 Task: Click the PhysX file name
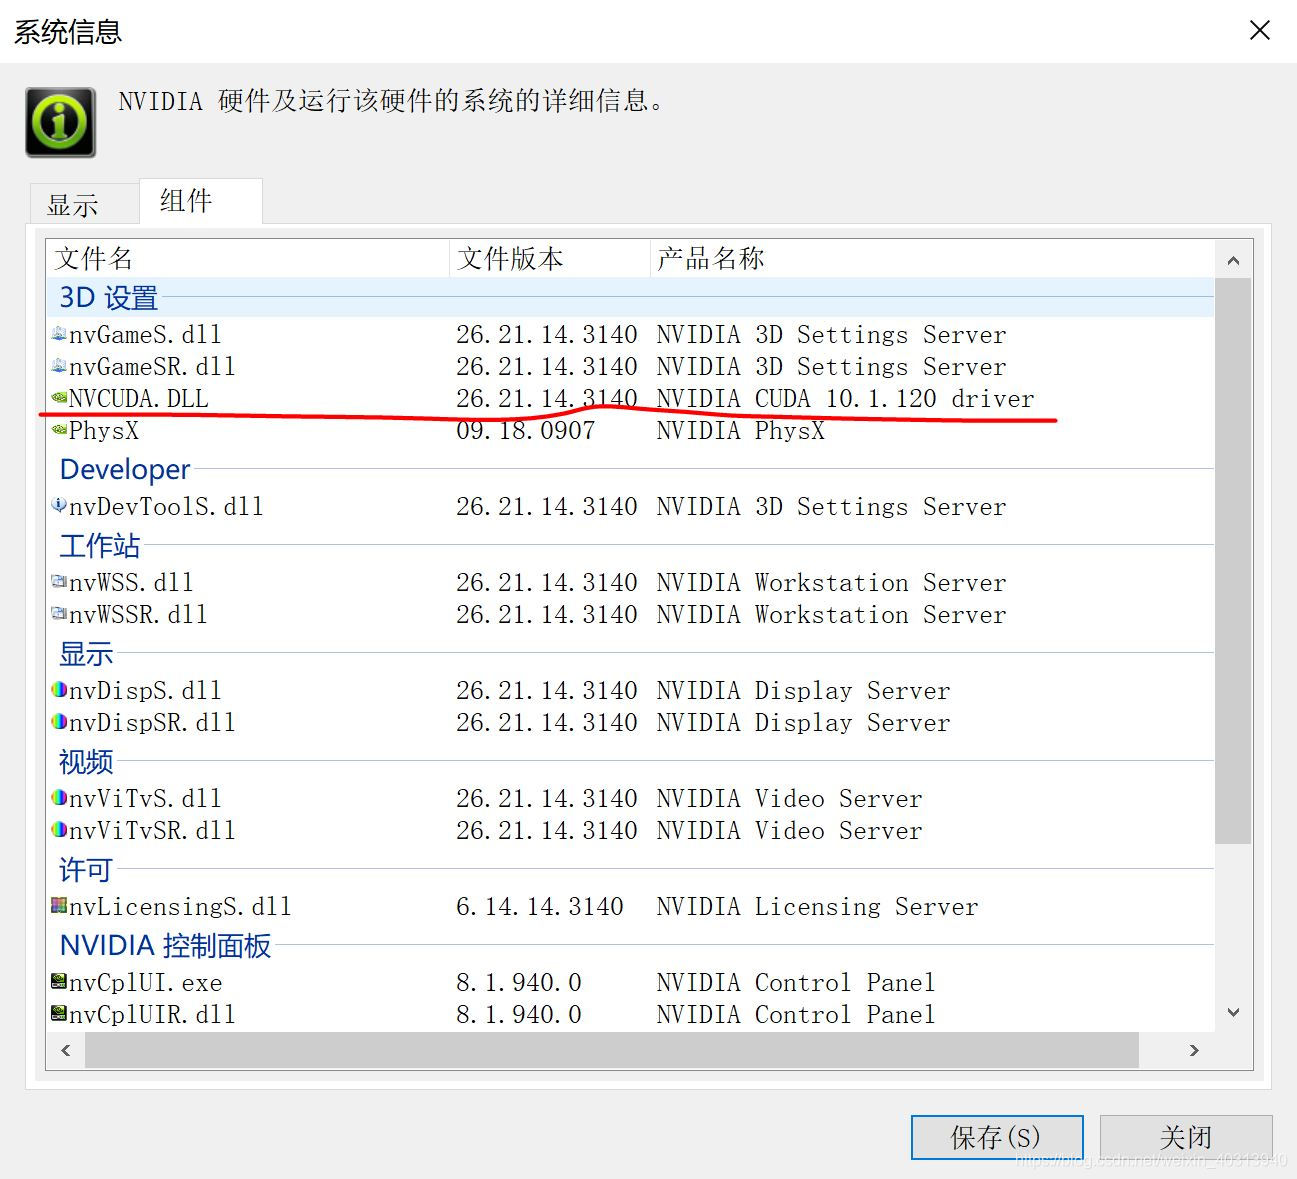pyautogui.click(x=104, y=430)
